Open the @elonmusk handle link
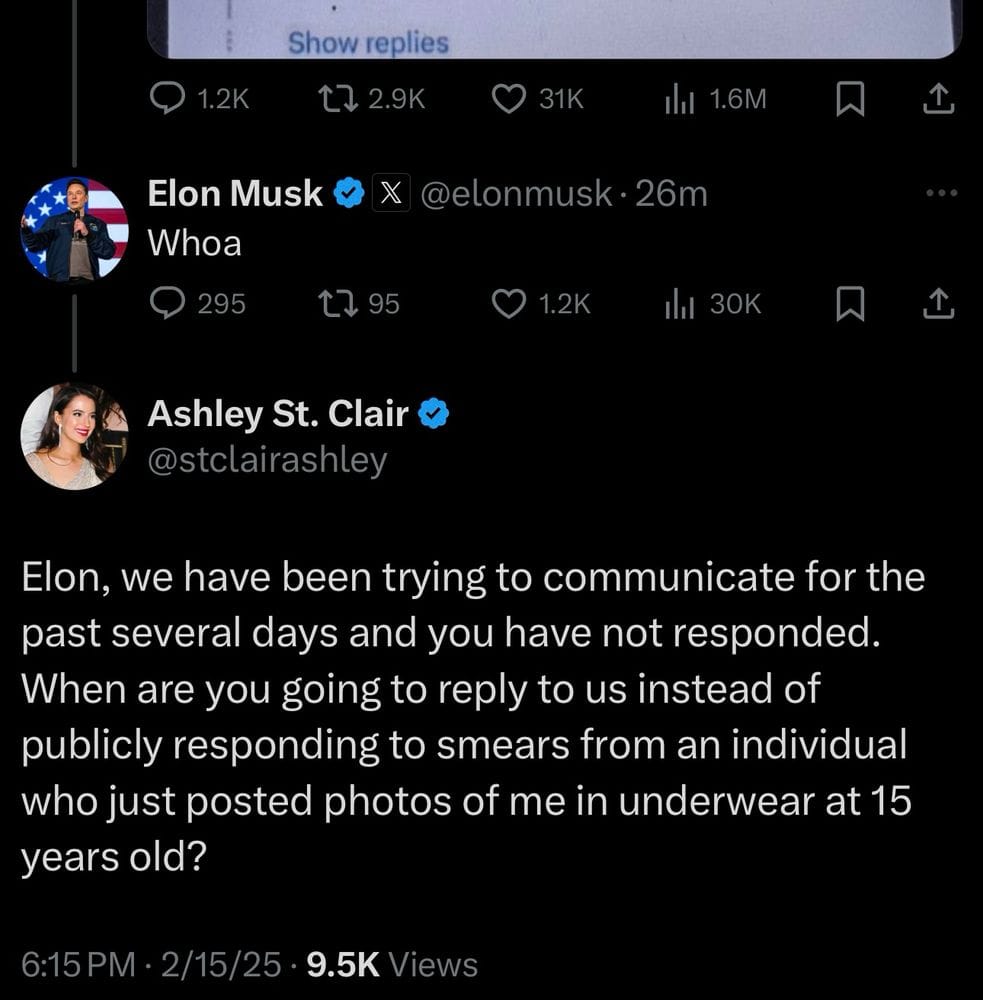983x1000 pixels. [x=515, y=193]
